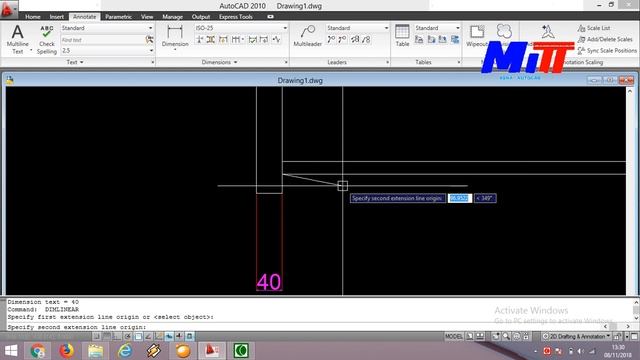640x360 pixels.
Task: Open the AutoCAD application menu button
Action: [9, 9]
